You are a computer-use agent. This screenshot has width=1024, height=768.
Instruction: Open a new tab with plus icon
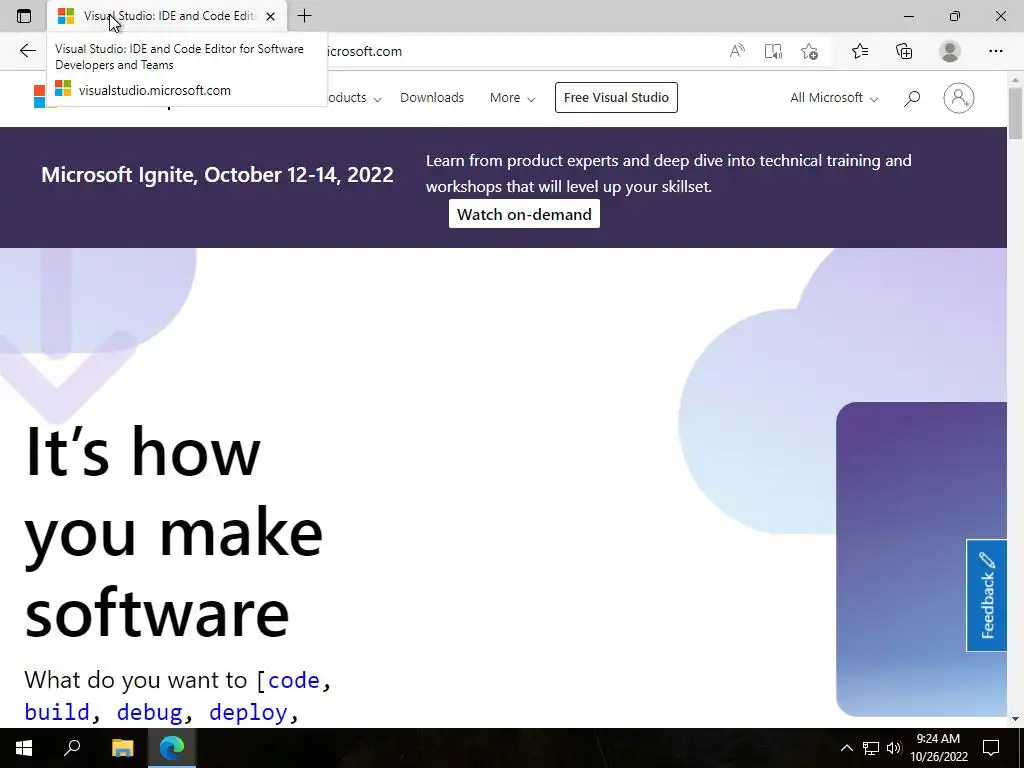(x=304, y=16)
